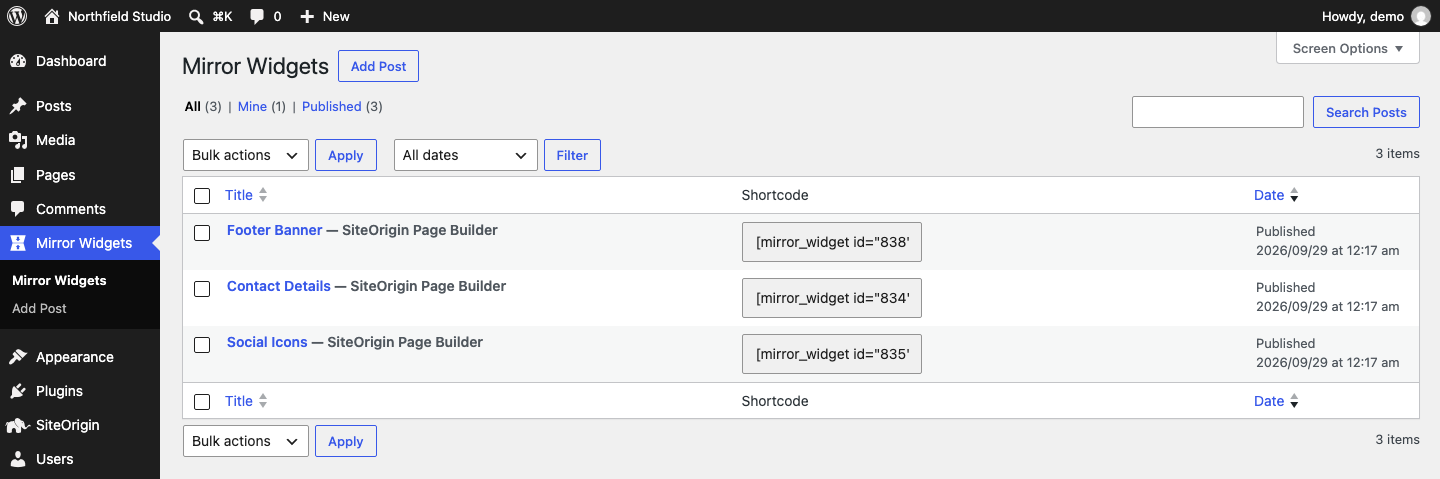The width and height of the screenshot is (1440, 479).
Task: Click the Add Post button beside the heading
Action: point(378,66)
